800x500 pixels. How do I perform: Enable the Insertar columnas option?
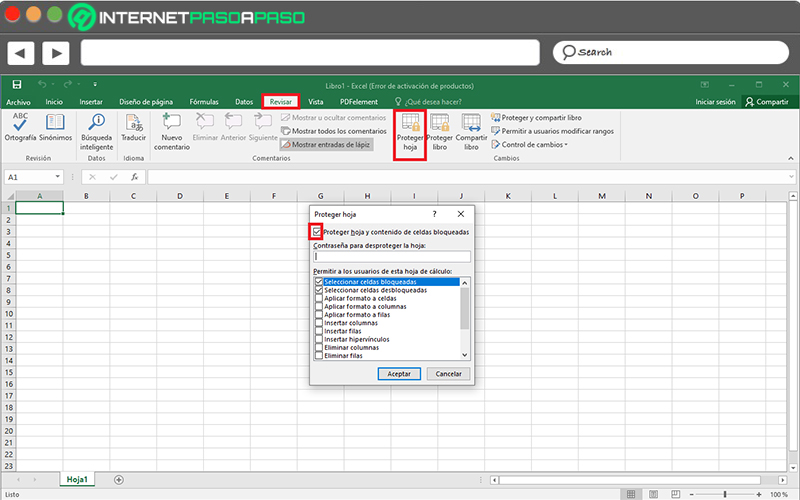[319, 322]
